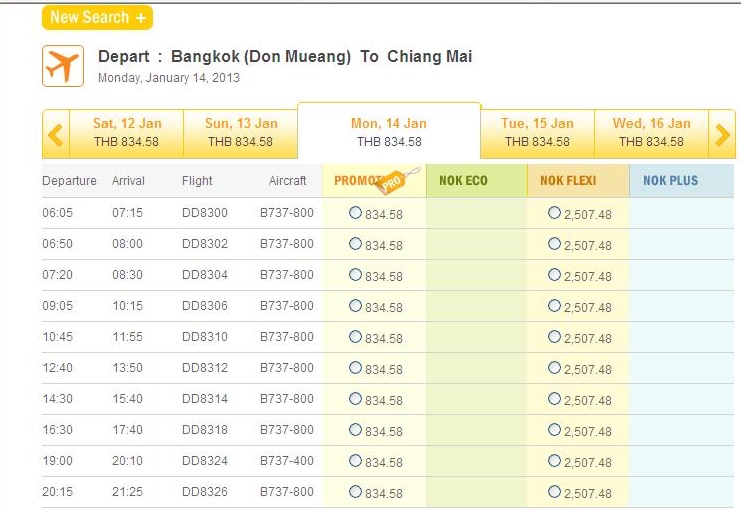Open the Wed, 16 Jan date tab
Viewport: 741px width, 508px height.
pyautogui.click(x=651, y=134)
